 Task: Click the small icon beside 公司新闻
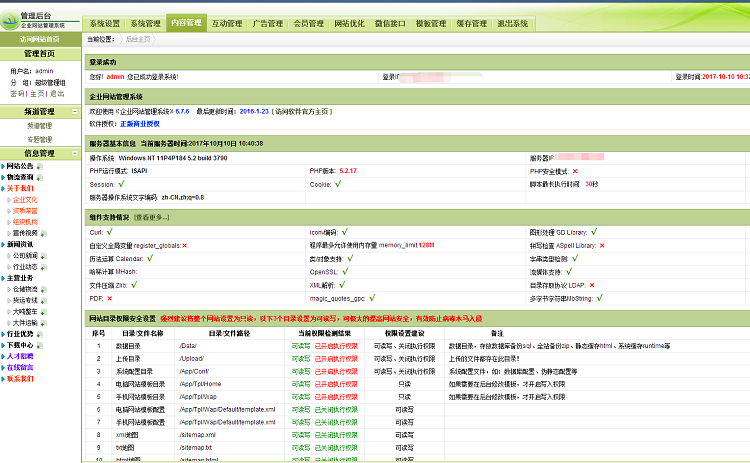point(42,255)
